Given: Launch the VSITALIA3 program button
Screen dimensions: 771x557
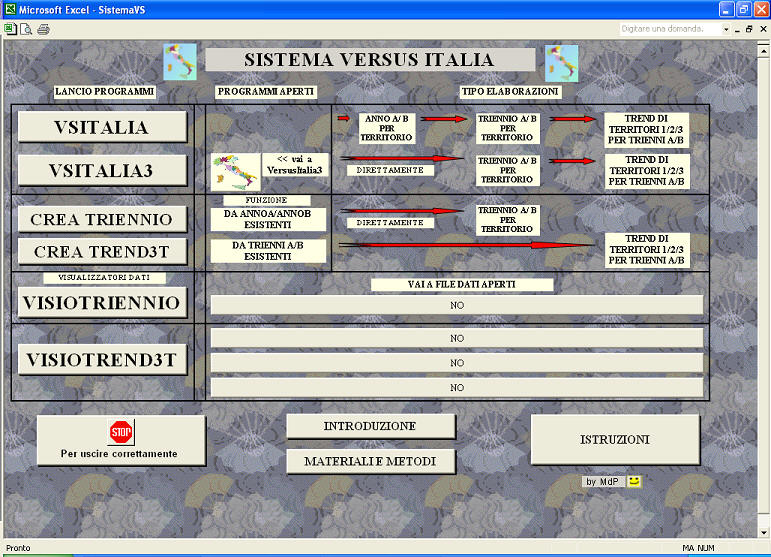Looking at the screenshot, I should point(102,171).
